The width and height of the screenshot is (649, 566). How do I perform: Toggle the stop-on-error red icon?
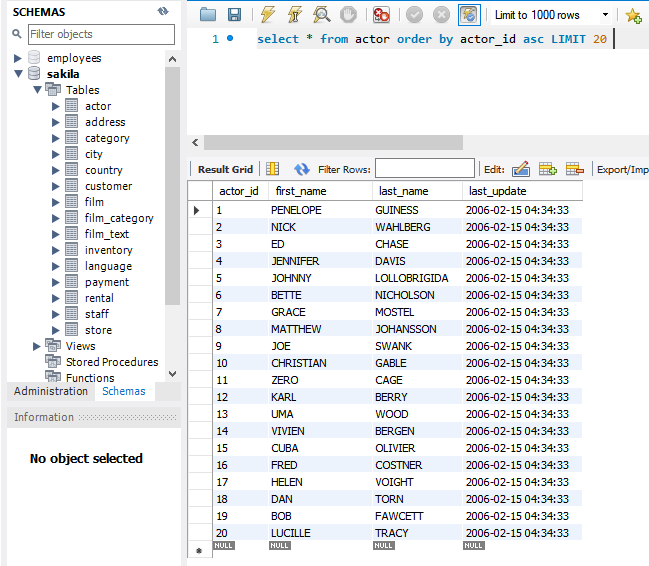tap(381, 15)
